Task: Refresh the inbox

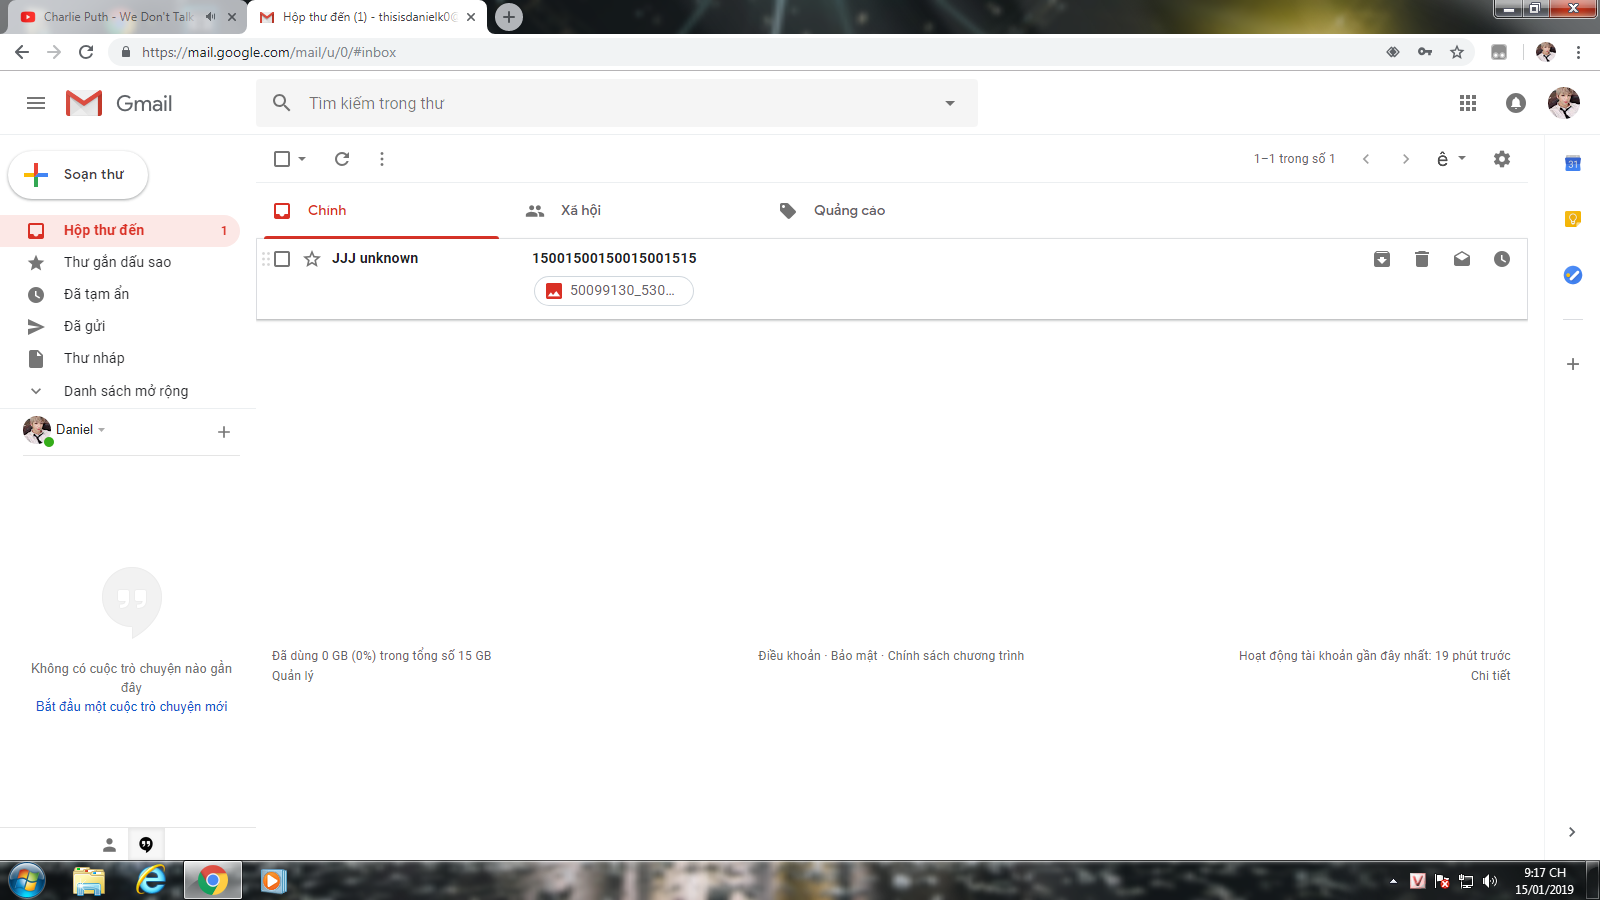Action: pyautogui.click(x=342, y=159)
